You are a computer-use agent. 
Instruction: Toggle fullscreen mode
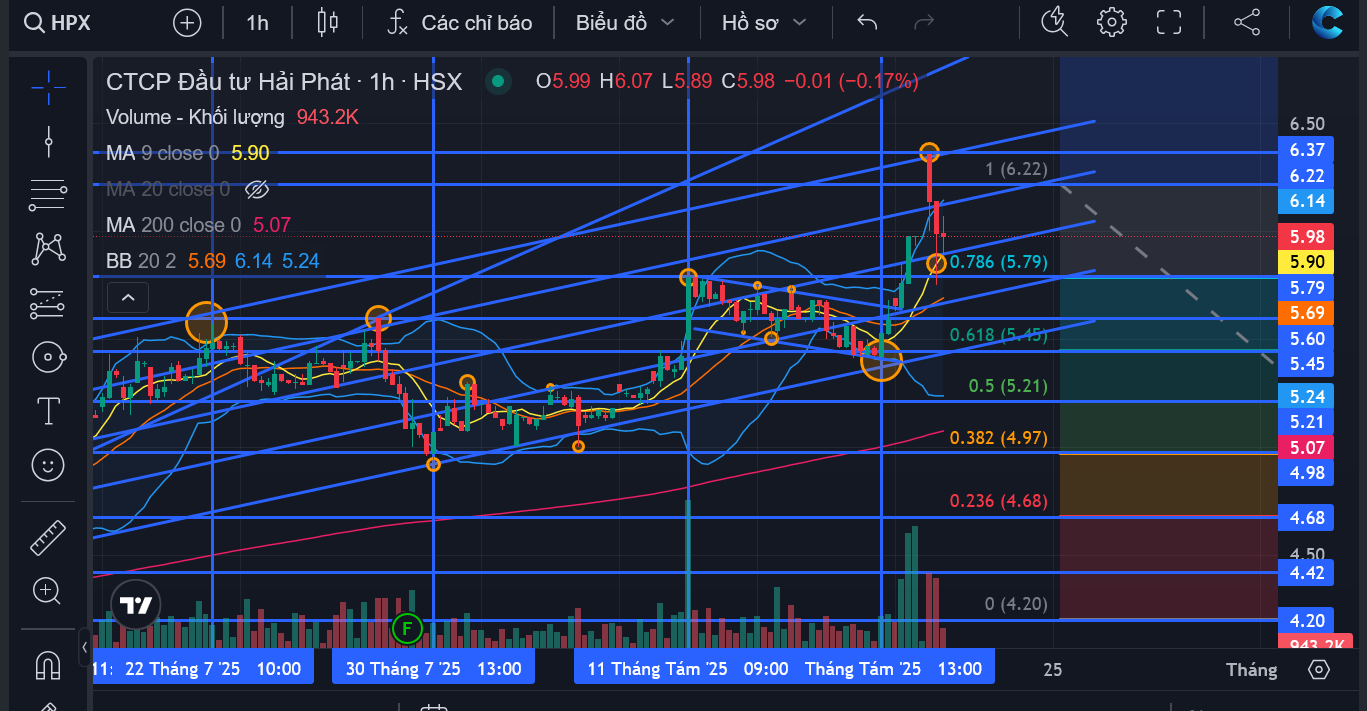pos(1168,22)
